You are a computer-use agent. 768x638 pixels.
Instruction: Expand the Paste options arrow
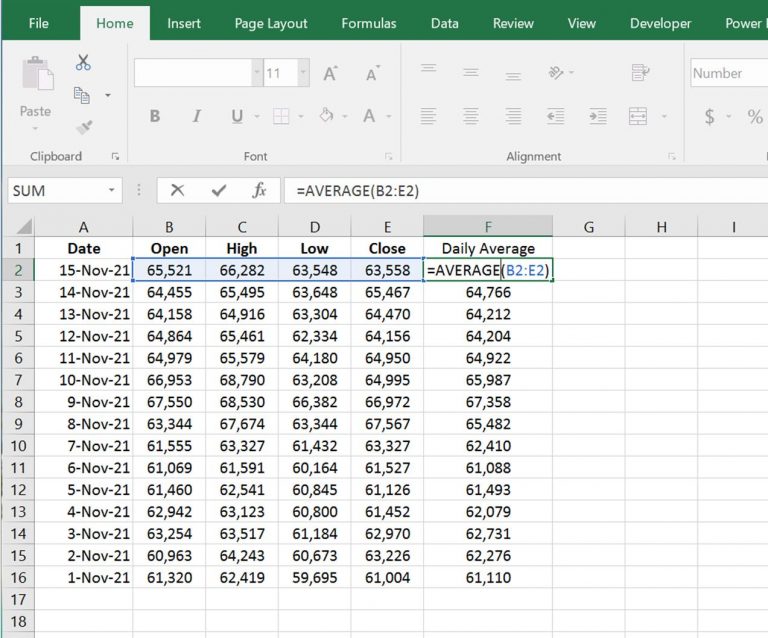tap(36, 128)
